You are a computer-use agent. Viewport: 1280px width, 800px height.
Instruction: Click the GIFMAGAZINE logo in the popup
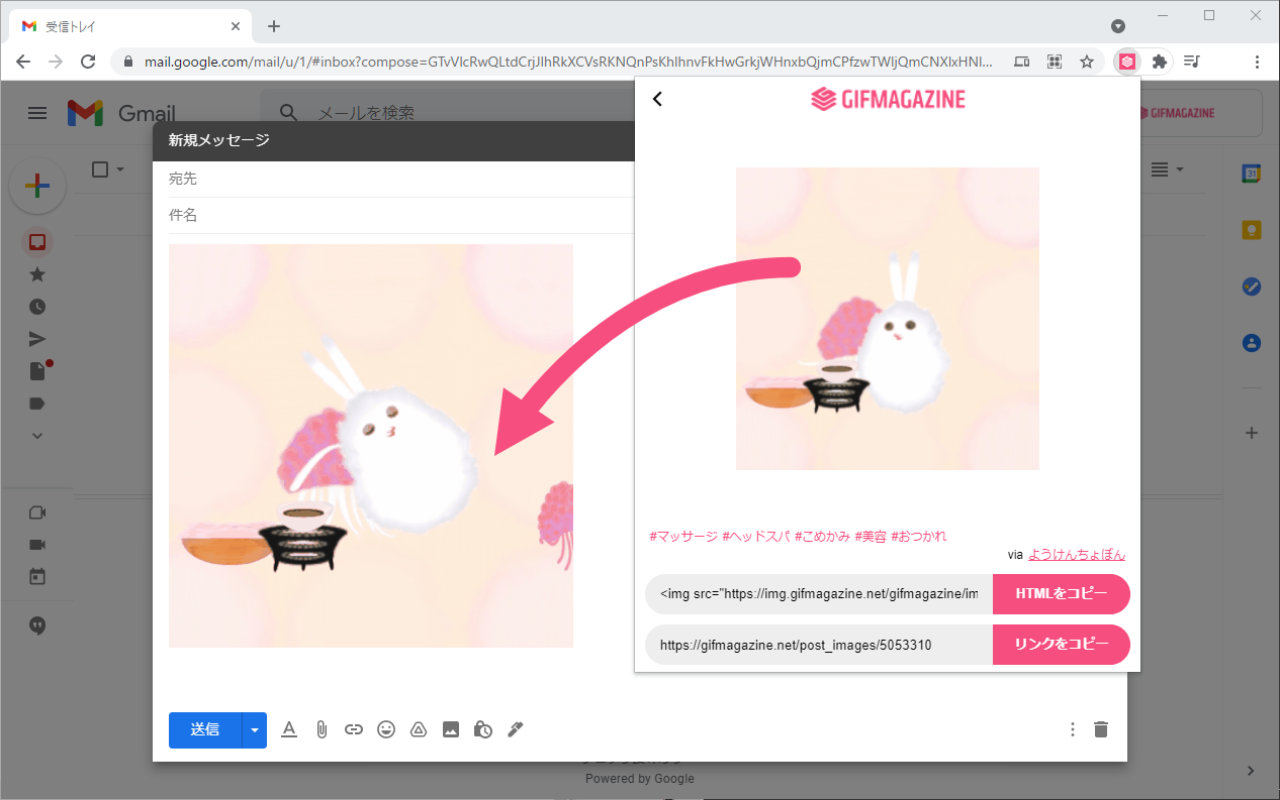click(888, 99)
